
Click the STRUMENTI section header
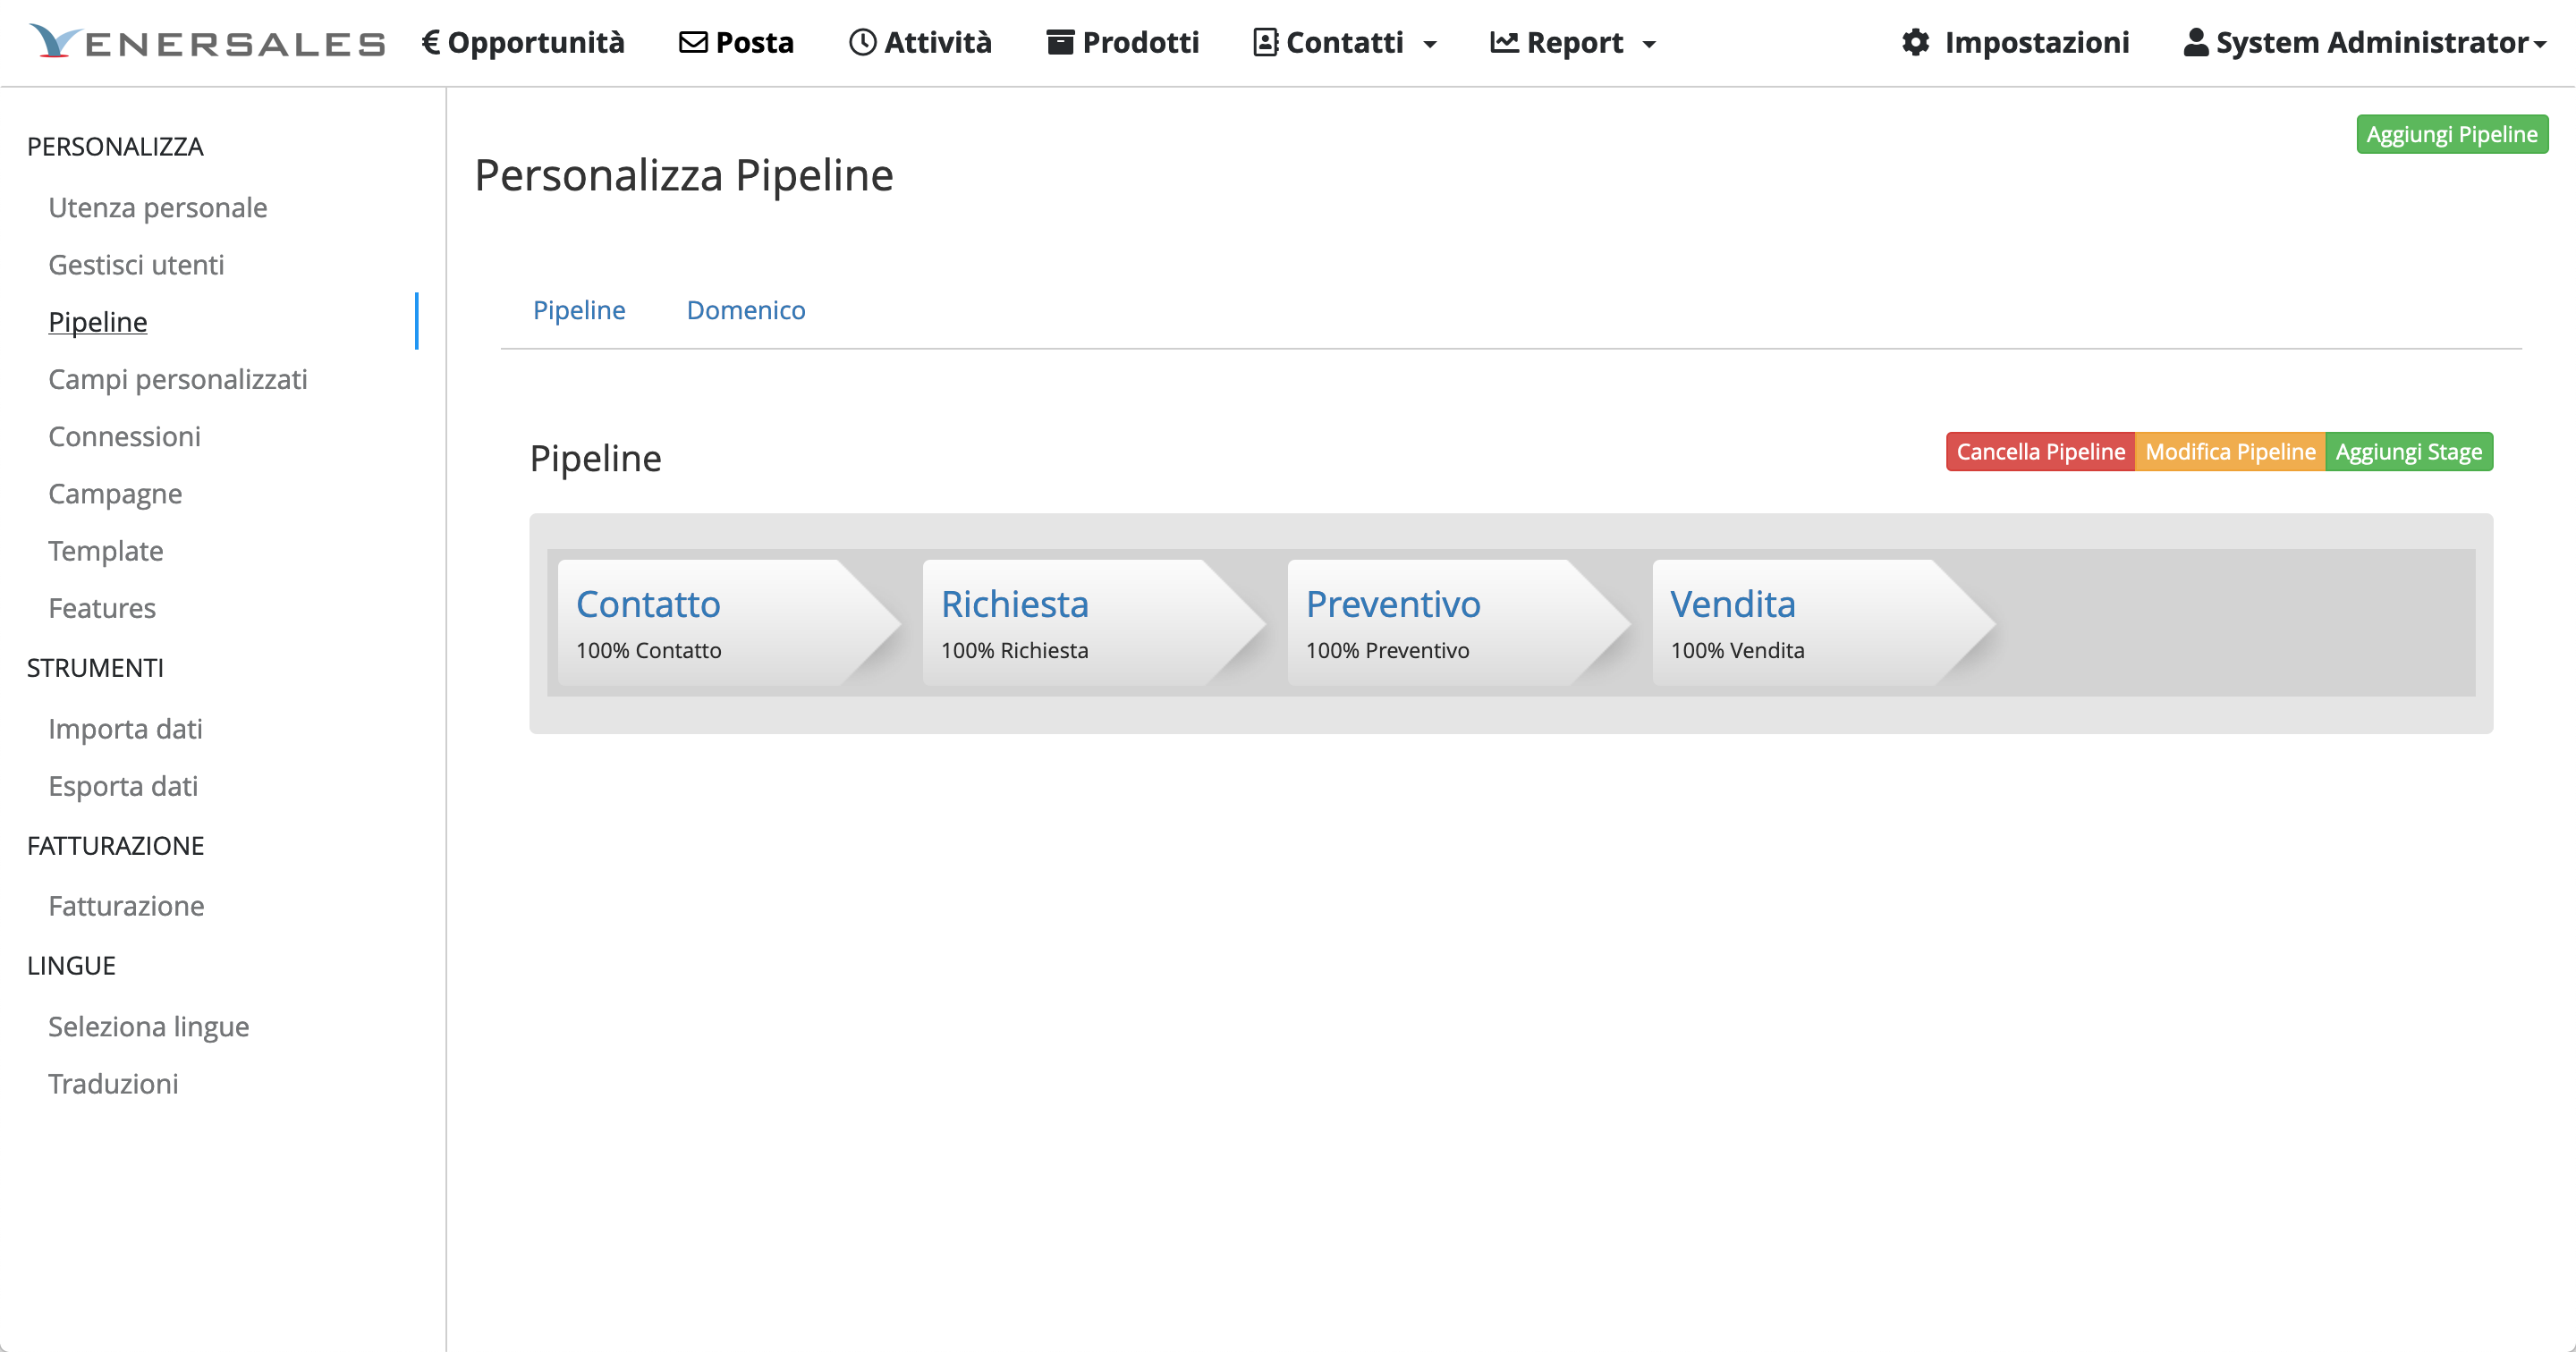(x=95, y=668)
